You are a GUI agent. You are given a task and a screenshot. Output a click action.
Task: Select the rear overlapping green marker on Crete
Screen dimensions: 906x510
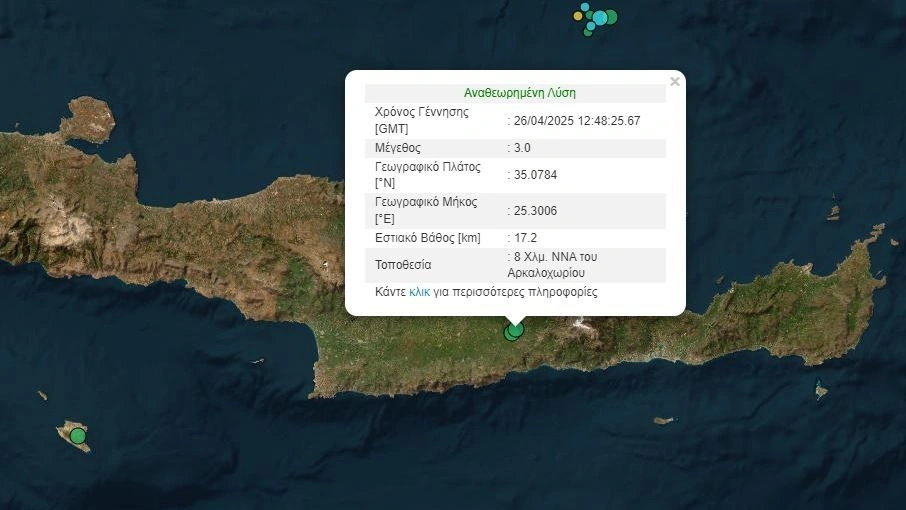coord(508,336)
